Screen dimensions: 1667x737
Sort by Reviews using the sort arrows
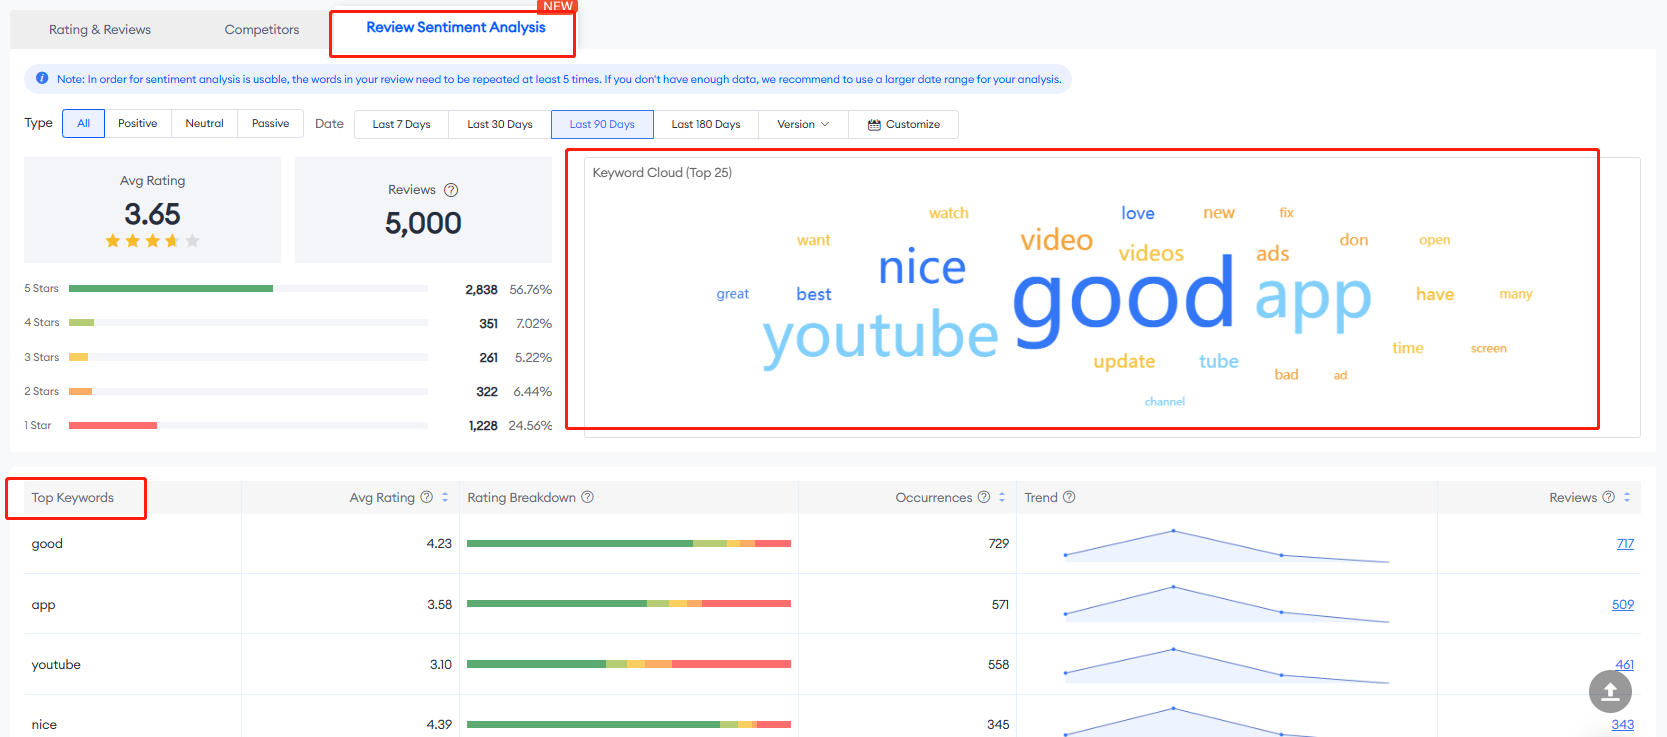tap(1627, 497)
